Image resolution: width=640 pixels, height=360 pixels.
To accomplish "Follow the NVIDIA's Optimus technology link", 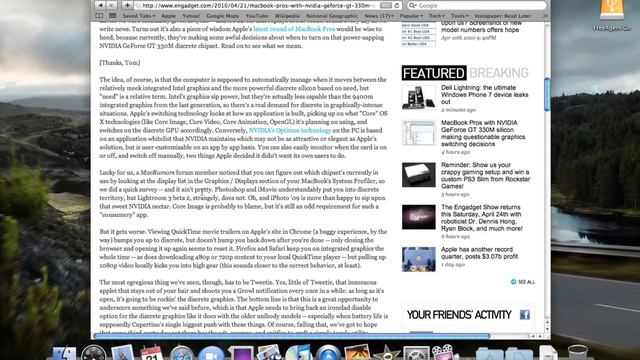I will click(x=289, y=130).
